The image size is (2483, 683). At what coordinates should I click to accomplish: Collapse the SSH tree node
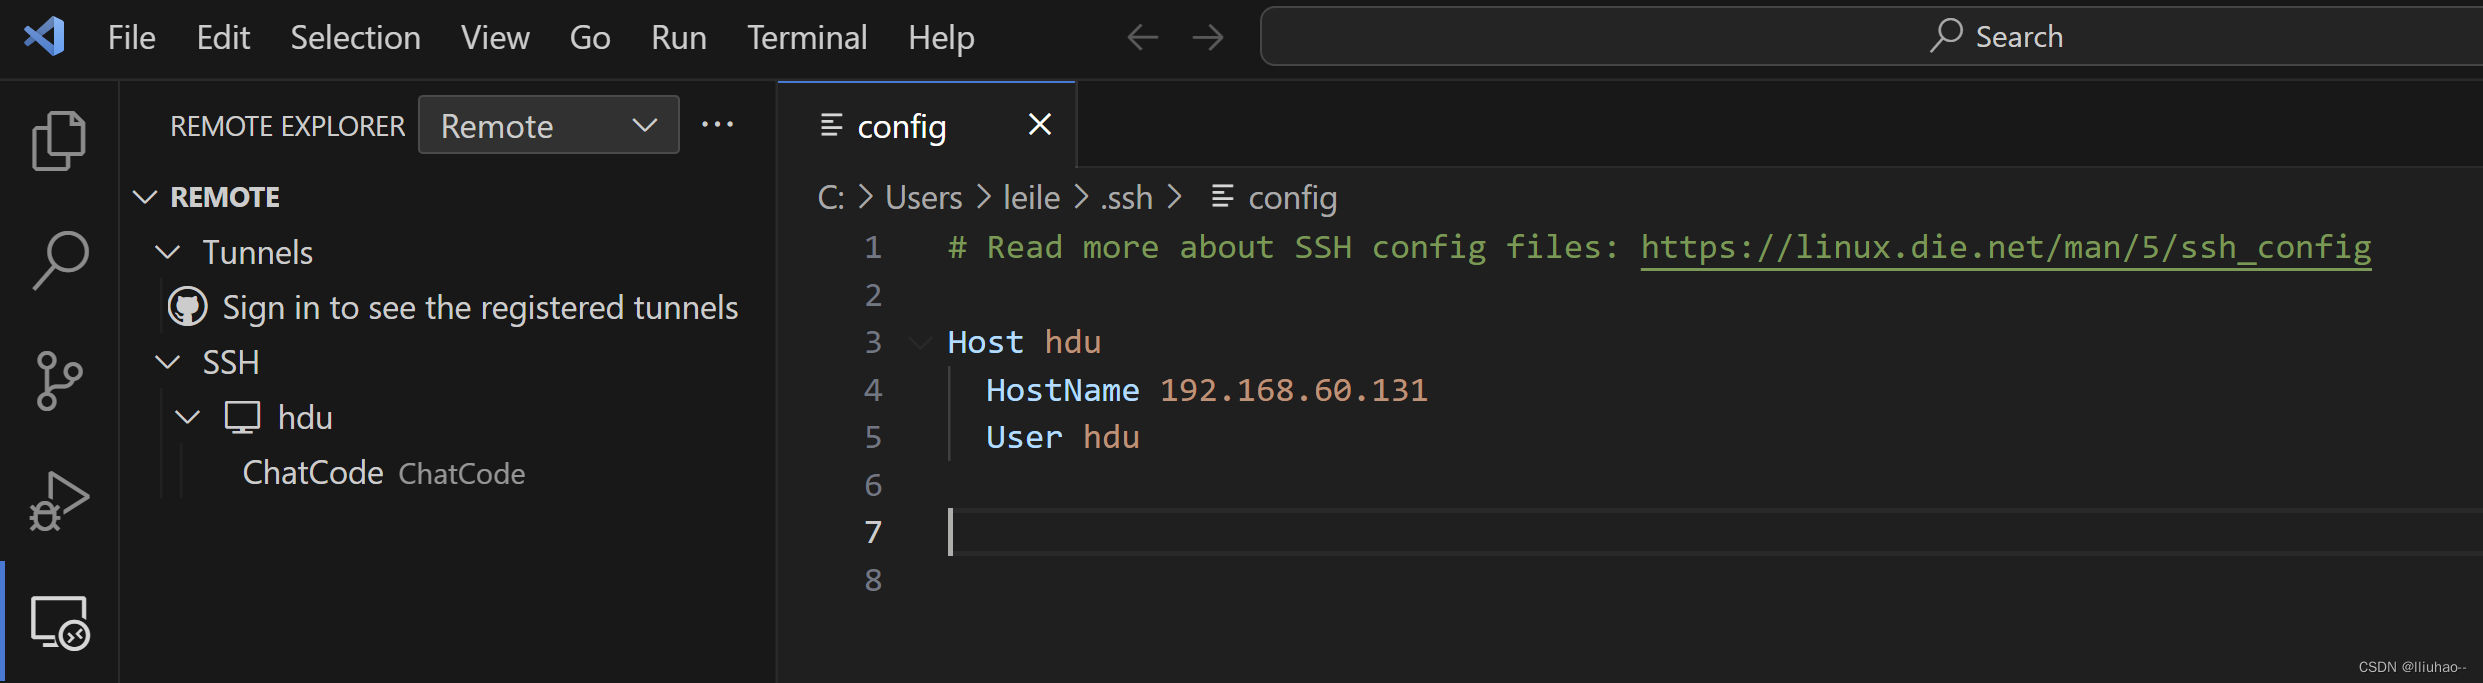[x=168, y=362]
